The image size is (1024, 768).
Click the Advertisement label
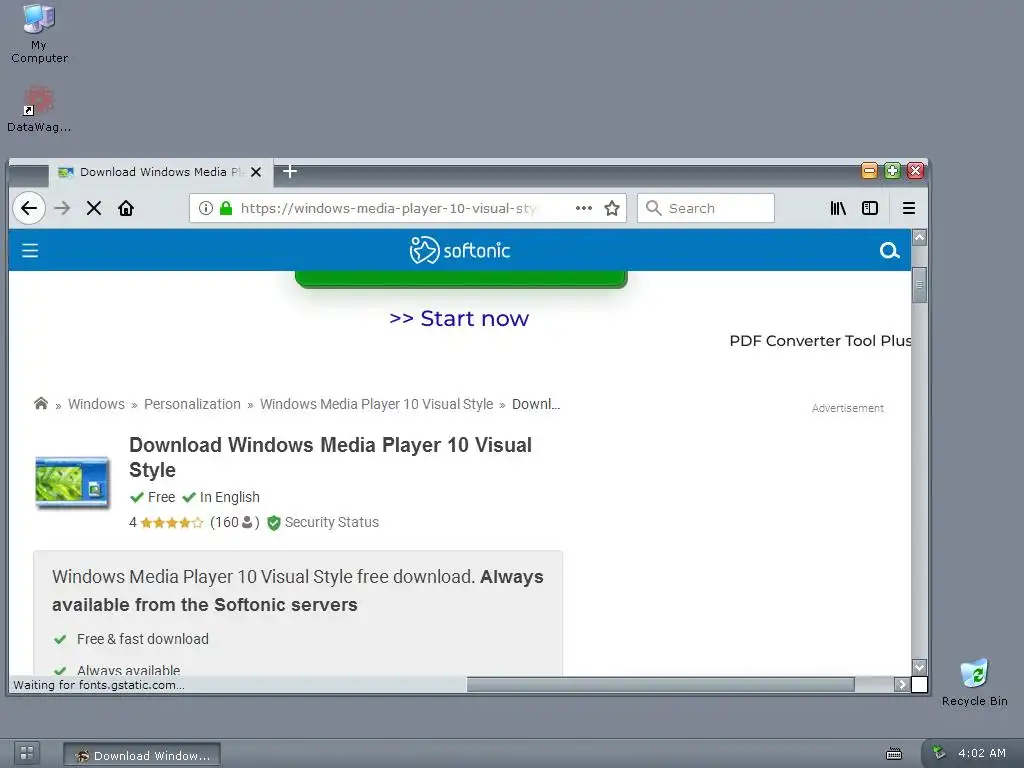(x=848, y=408)
